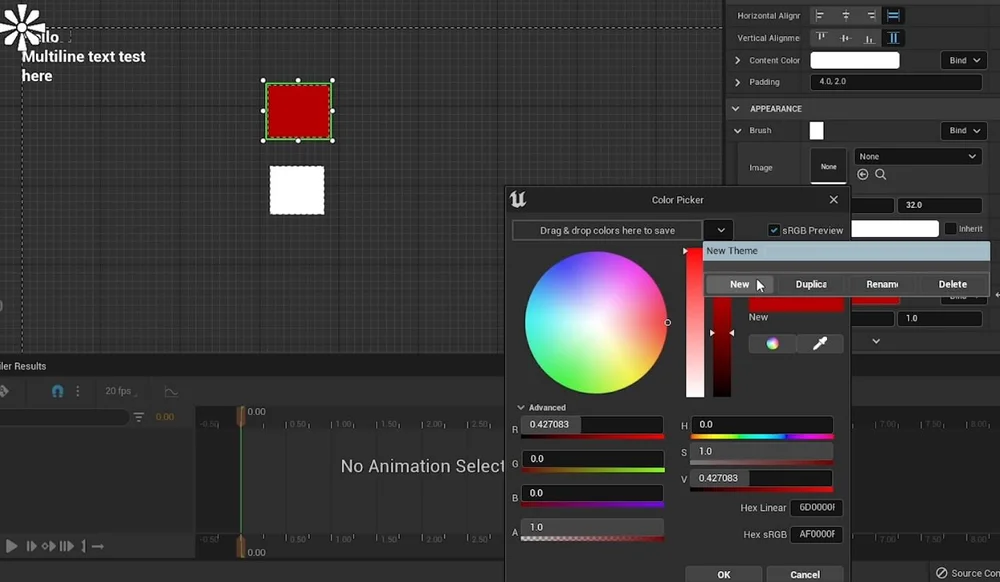Toggle the snapping magnet in the Sequencer toolbar
The image size is (1000, 582).
pos(57,391)
